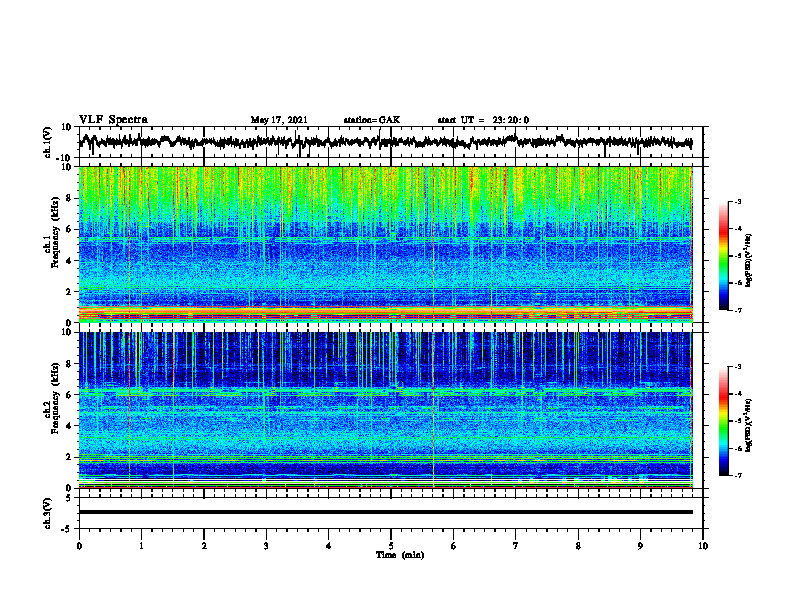Click the red-yellow low-frequency band in ch.1 spectrogram
The height and width of the screenshot is (612, 792).
tap(386, 313)
